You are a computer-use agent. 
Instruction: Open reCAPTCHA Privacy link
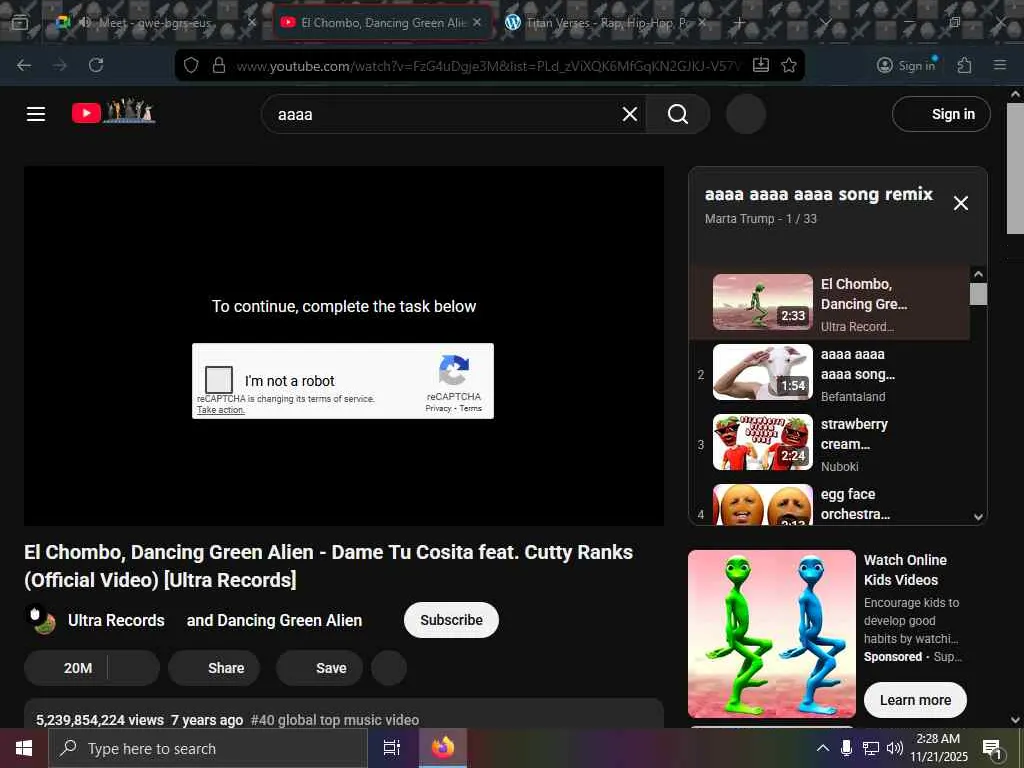click(438, 408)
